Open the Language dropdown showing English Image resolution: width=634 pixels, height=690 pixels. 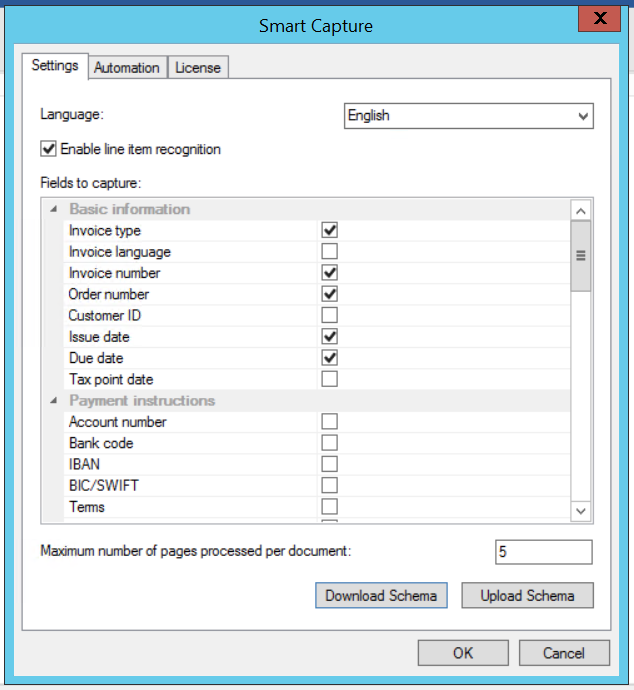(x=469, y=116)
